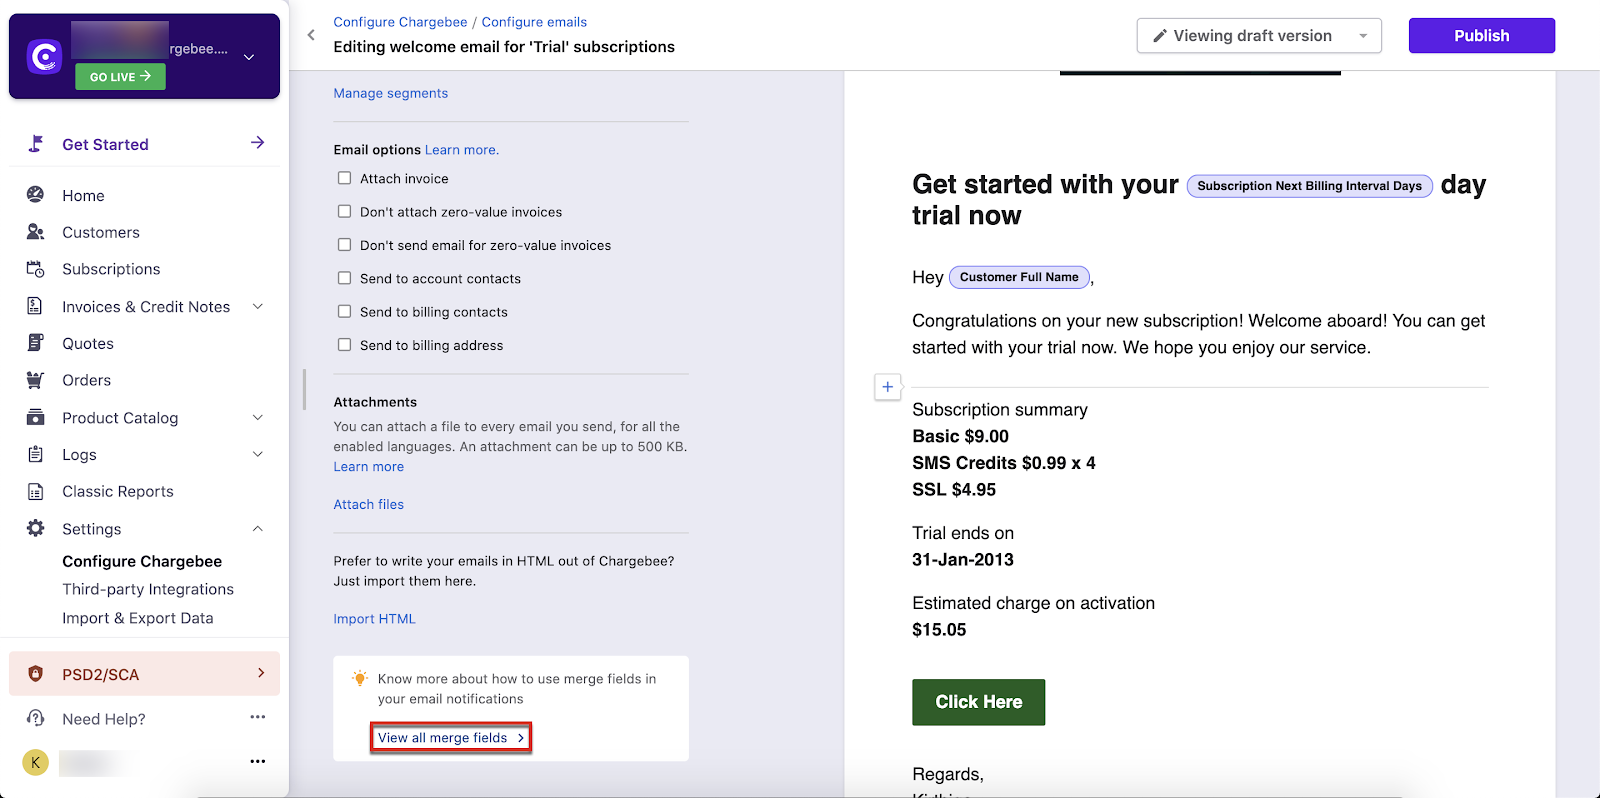Image resolution: width=1600 pixels, height=798 pixels.
Task: Click the back arrow beside breadcrumb
Action: (x=311, y=35)
